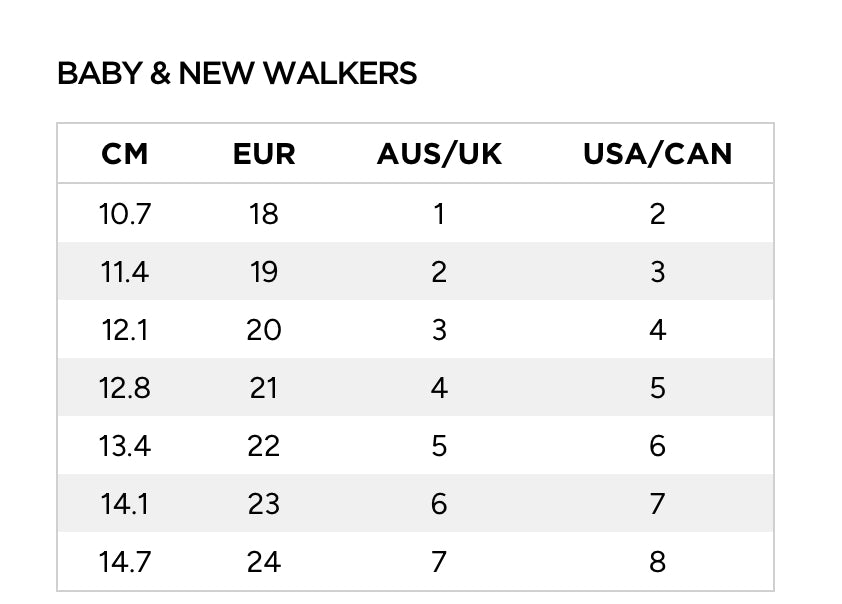Click the EUR column header
Image resolution: width=842 pixels, height=604 pixels.
coord(264,154)
